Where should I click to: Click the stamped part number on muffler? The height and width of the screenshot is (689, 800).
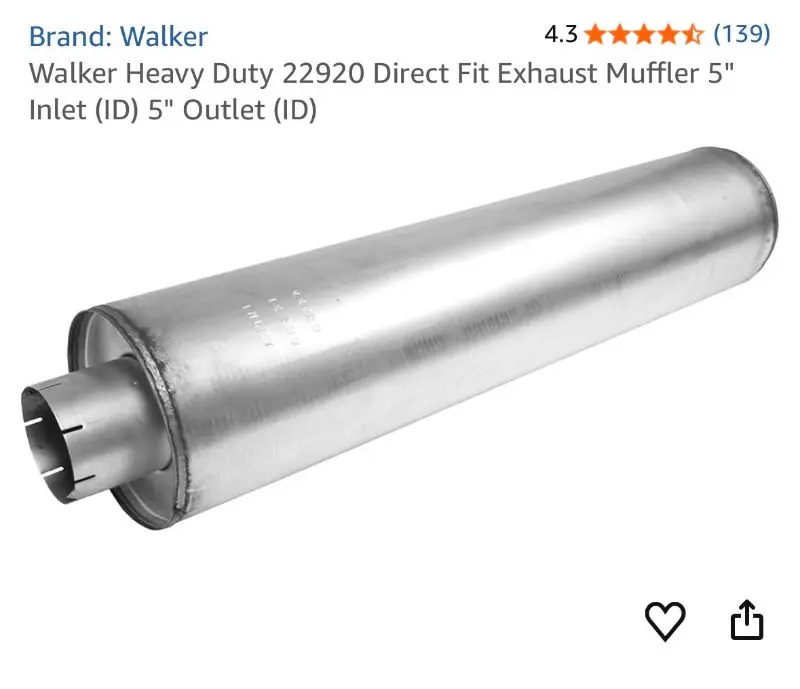282,317
